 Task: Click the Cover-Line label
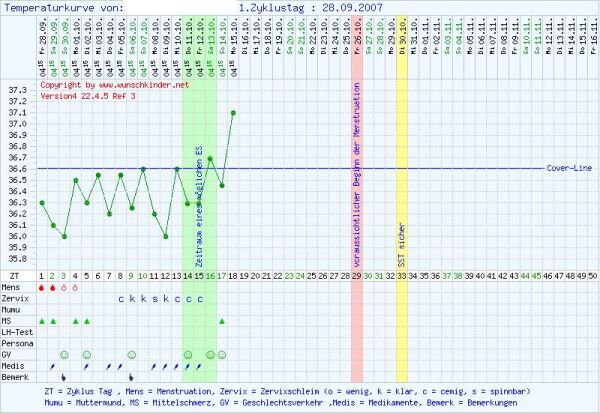pos(569,168)
